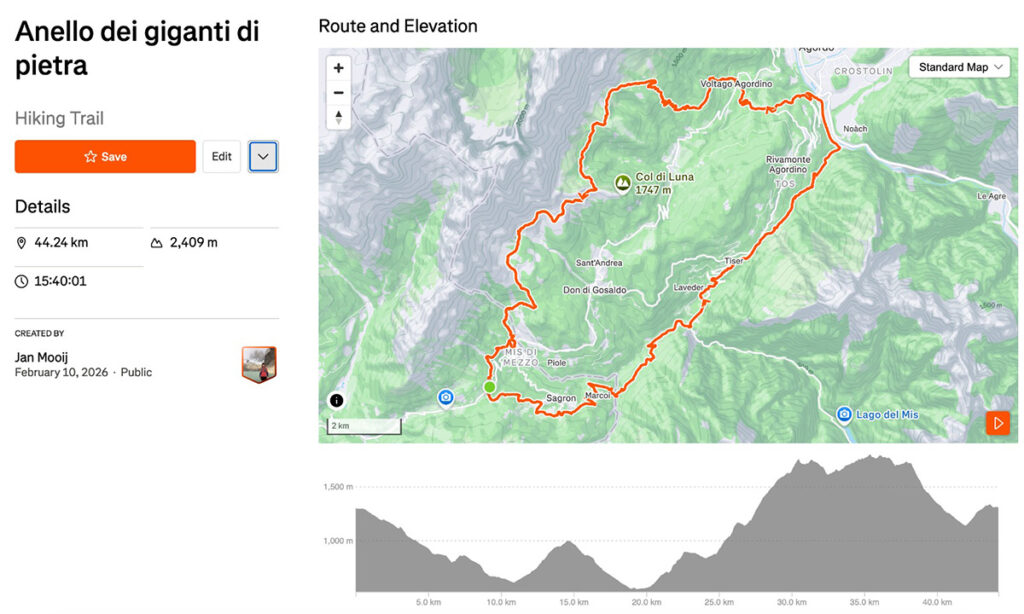Click the Voltago Agordino map label
This screenshot has height=614, width=1024.
coord(736,84)
